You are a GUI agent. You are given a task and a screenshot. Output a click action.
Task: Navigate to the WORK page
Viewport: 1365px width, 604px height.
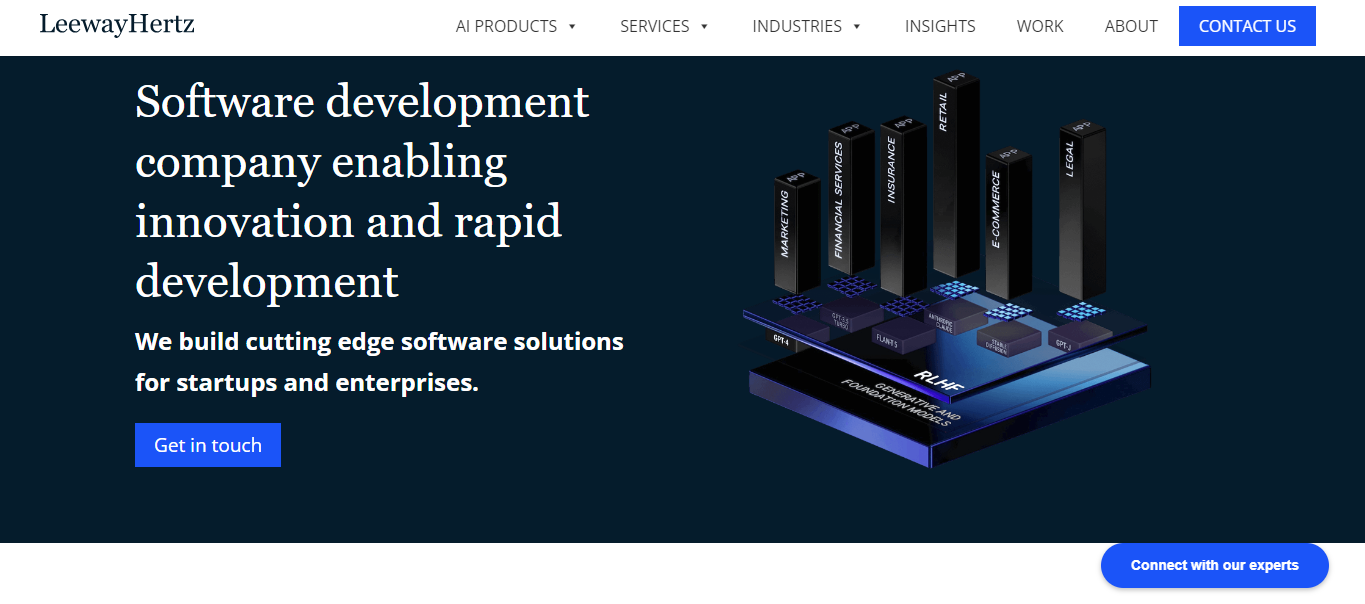1040,27
